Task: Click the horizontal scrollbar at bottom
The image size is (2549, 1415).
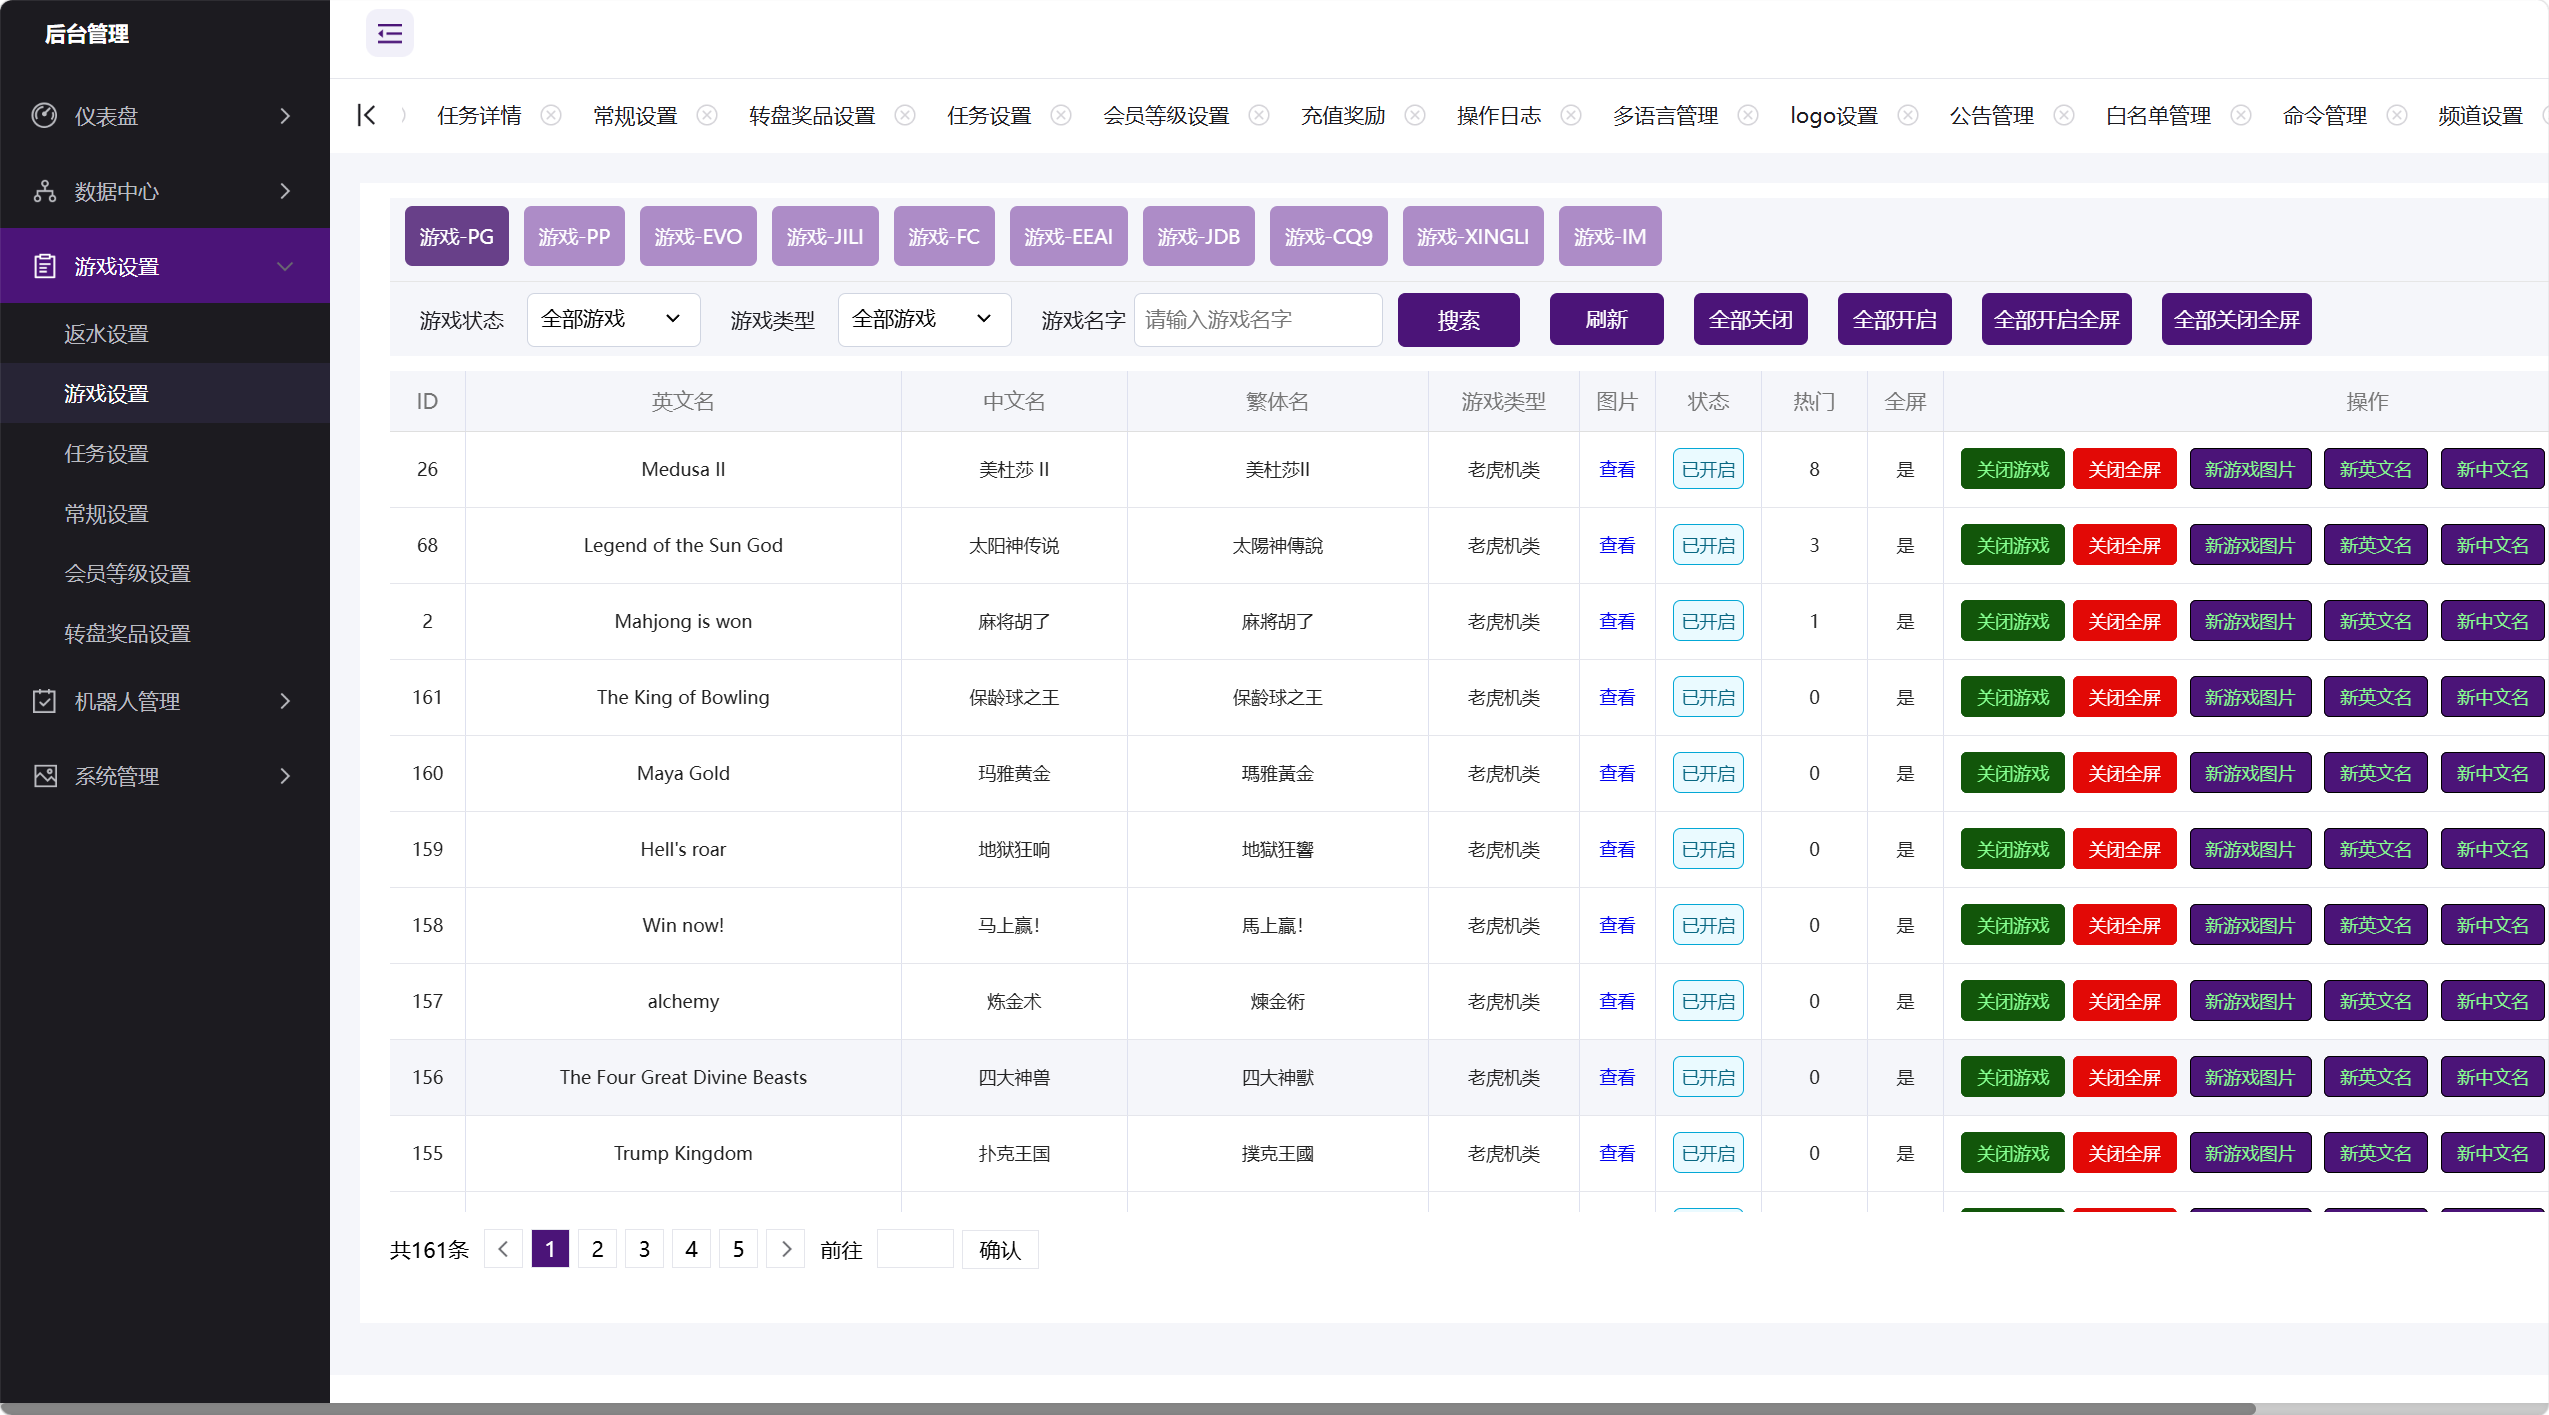Action: coord(1127,1408)
